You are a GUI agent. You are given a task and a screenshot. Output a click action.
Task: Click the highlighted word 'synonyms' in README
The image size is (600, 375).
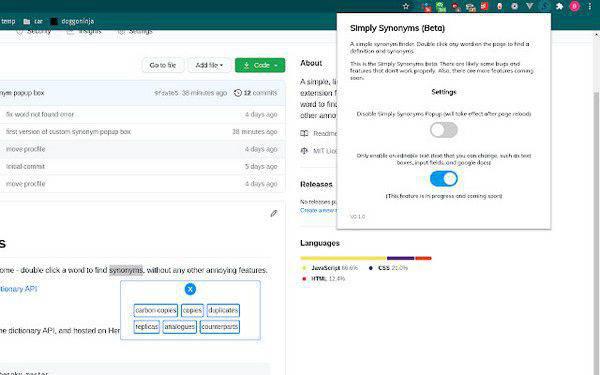(x=126, y=270)
